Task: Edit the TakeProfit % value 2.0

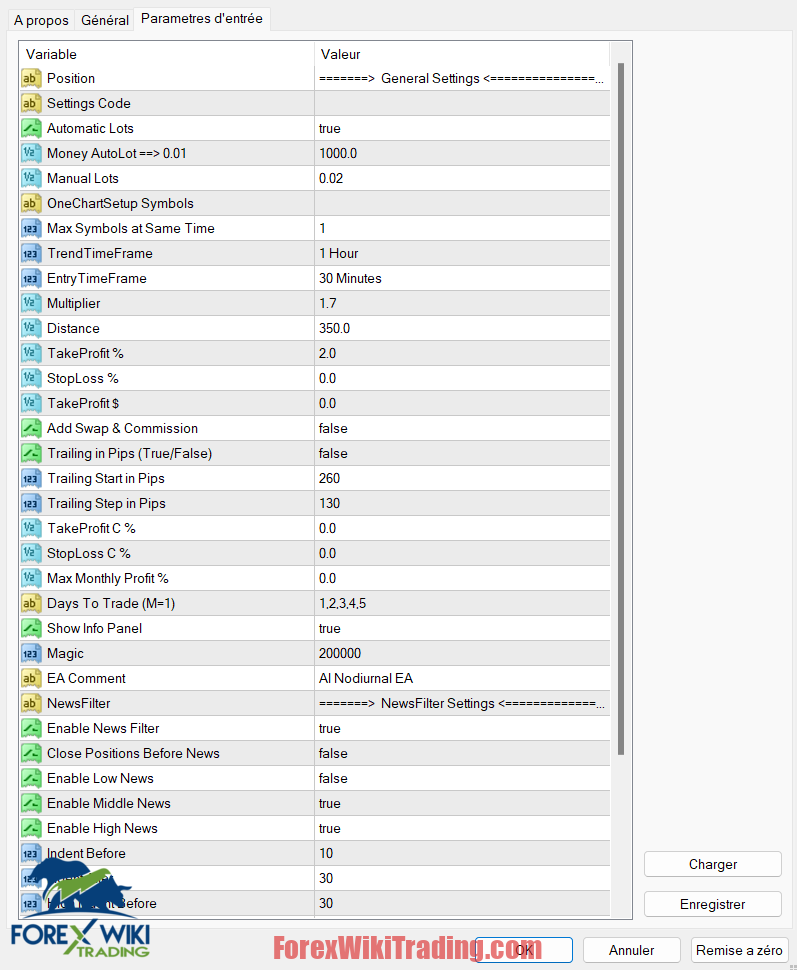Action: point(462,353)
